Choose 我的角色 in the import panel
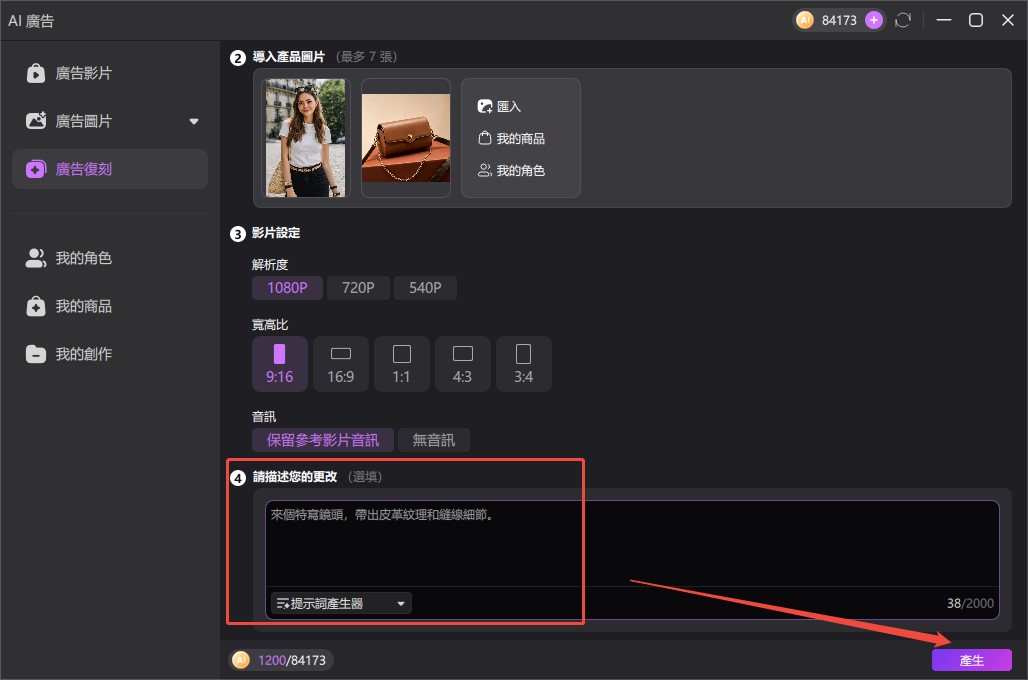The image size is (1028, 680). click(511, 170)
